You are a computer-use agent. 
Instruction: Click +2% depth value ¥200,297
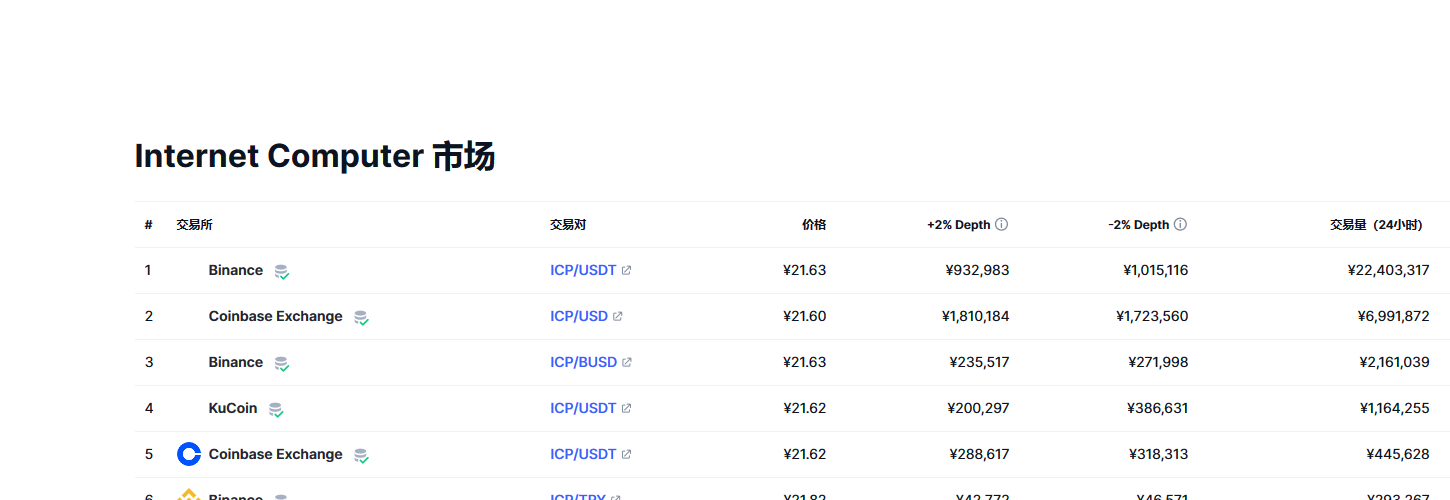[x=978, y=408]
